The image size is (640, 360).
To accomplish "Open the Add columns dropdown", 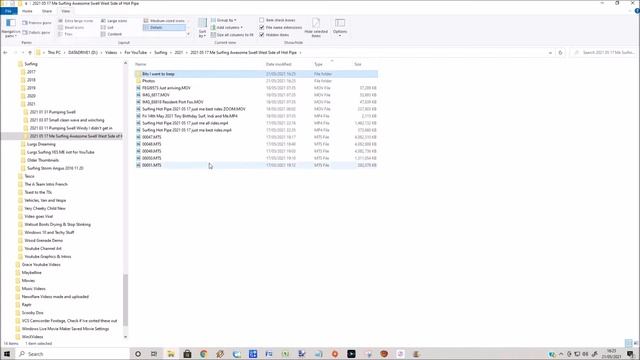I will [x=227, y=27].
